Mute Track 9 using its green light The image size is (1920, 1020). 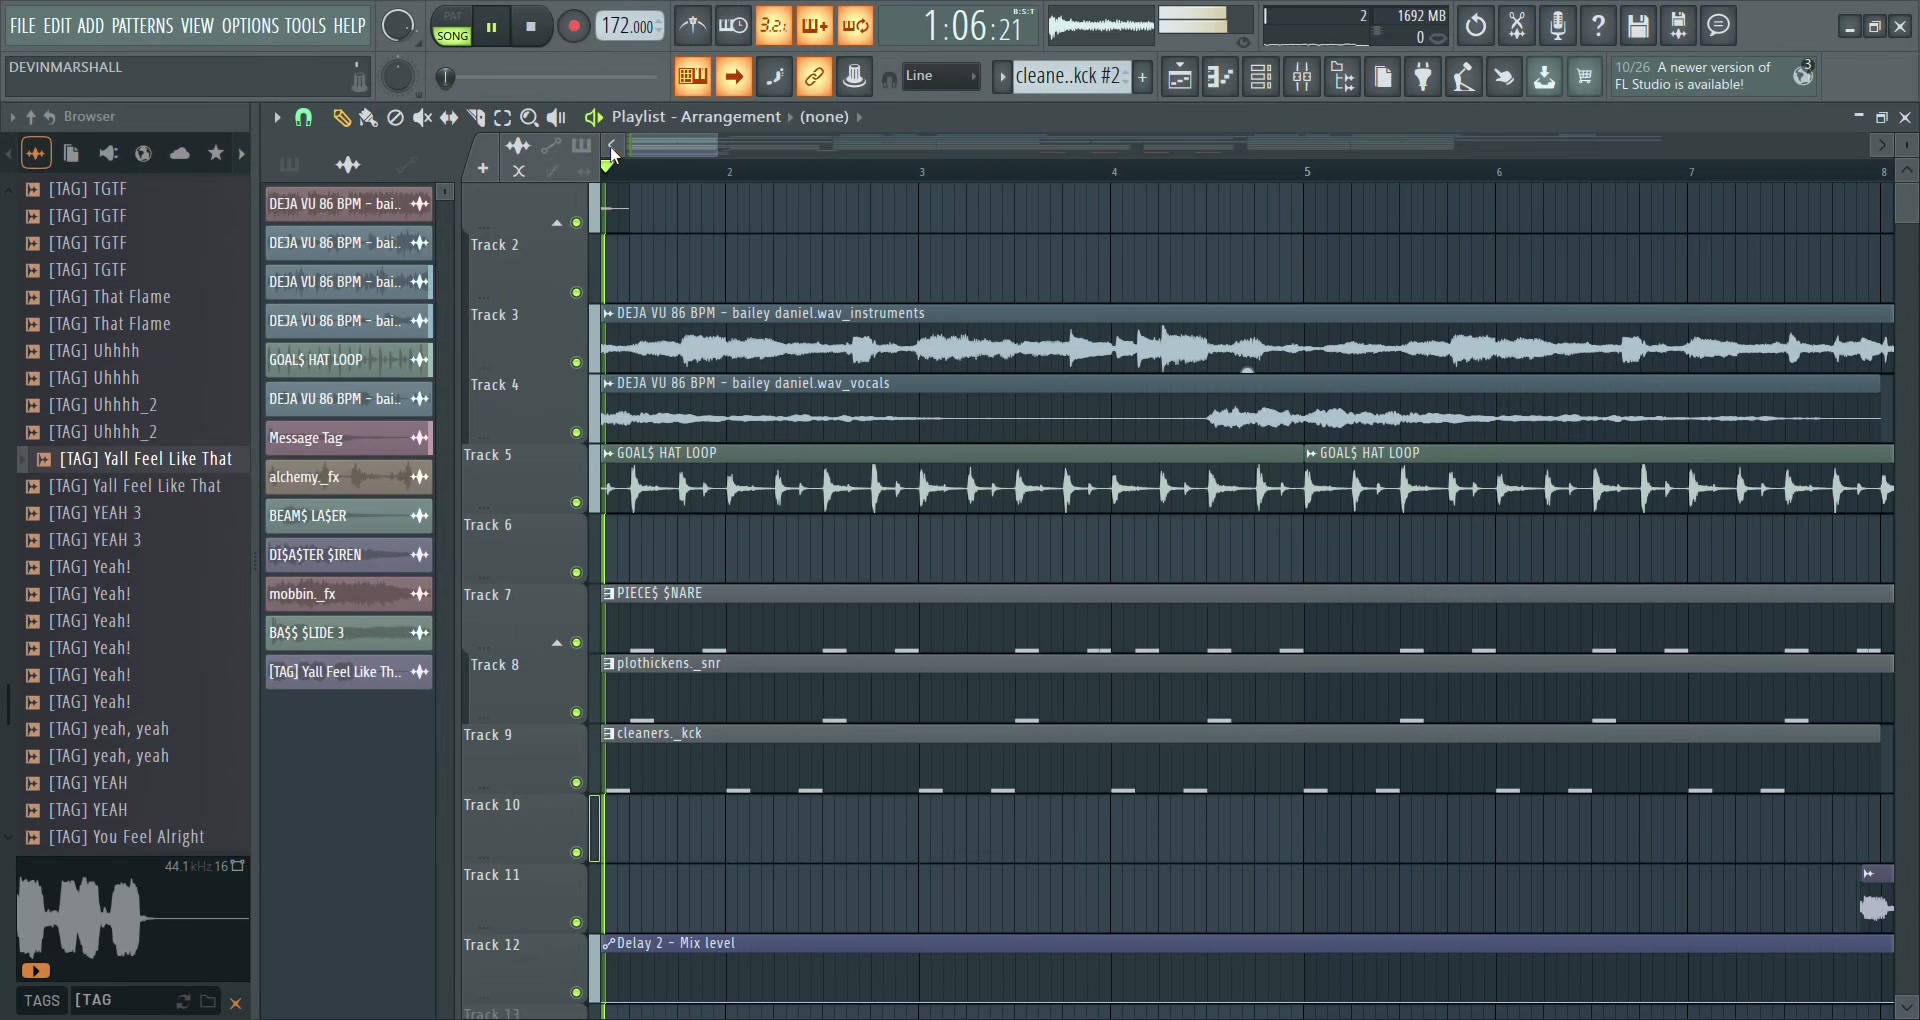click(576, 783)
